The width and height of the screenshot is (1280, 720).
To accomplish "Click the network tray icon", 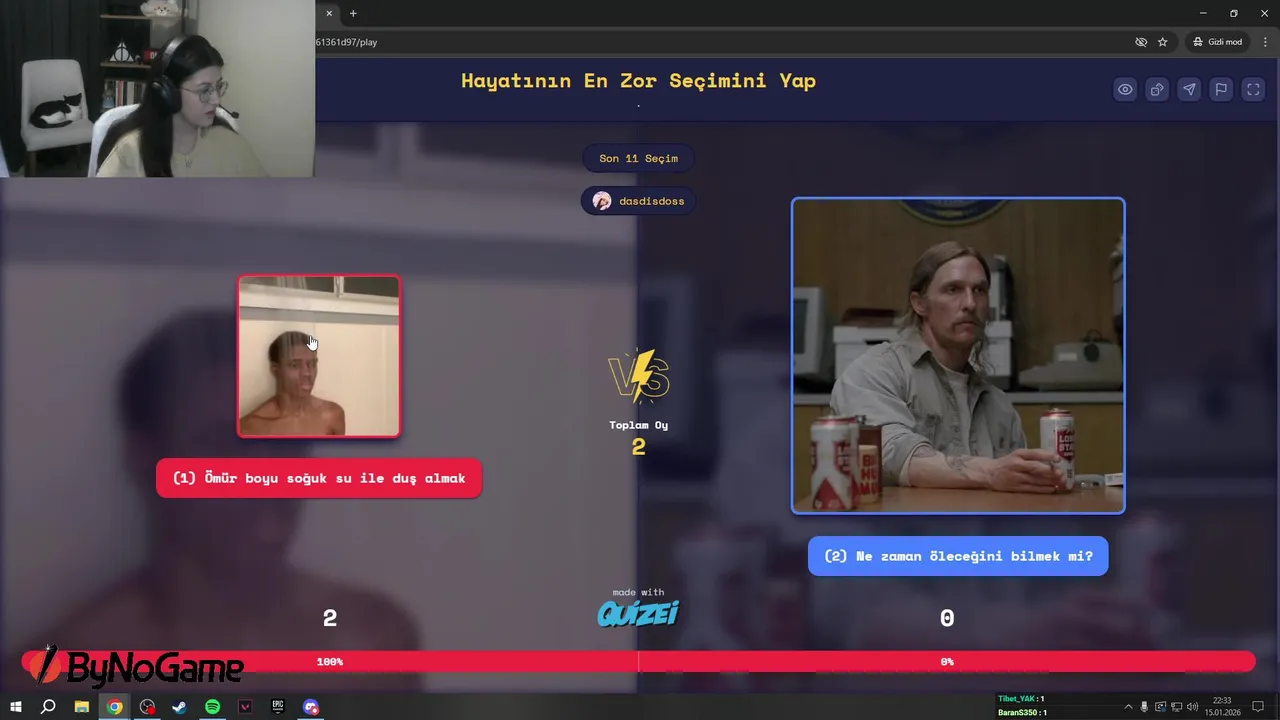I will tap(1176, 707).
